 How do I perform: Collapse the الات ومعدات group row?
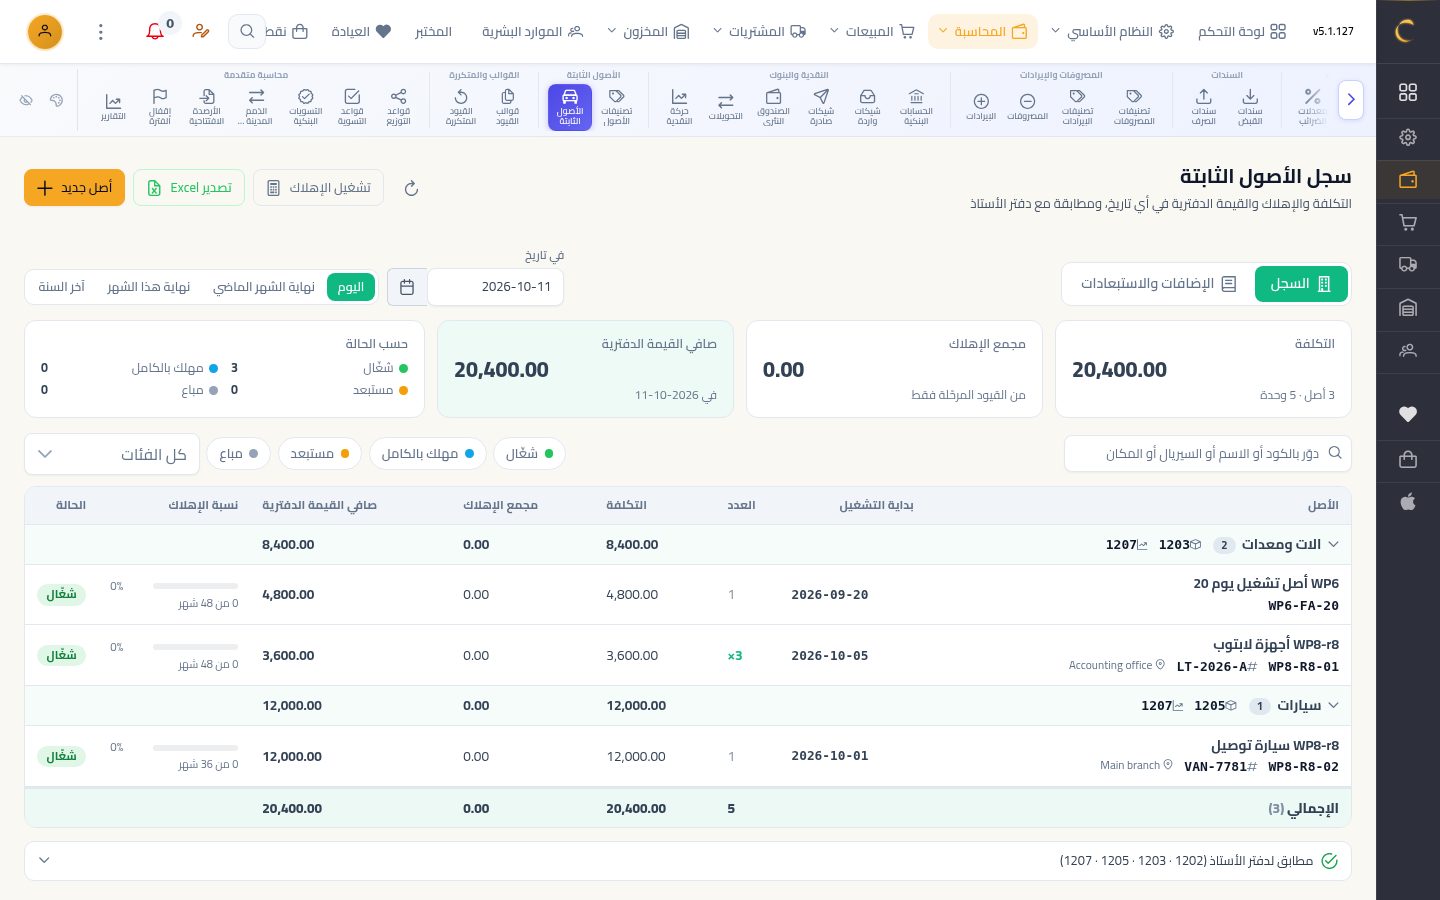1333,544
